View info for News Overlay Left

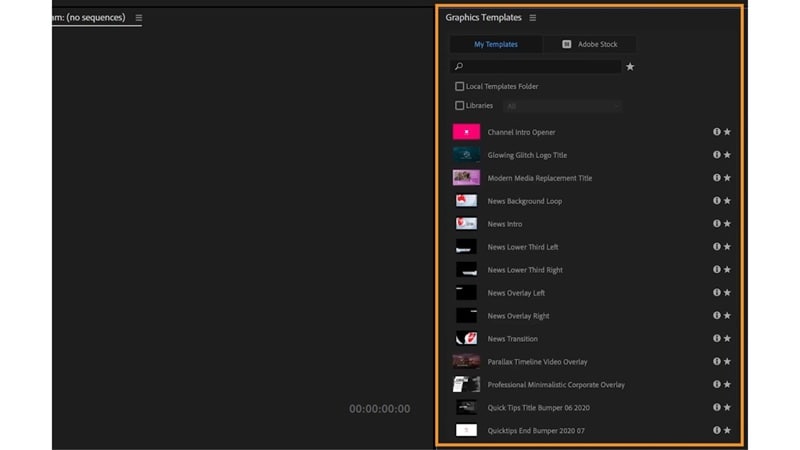coord(717,293)
